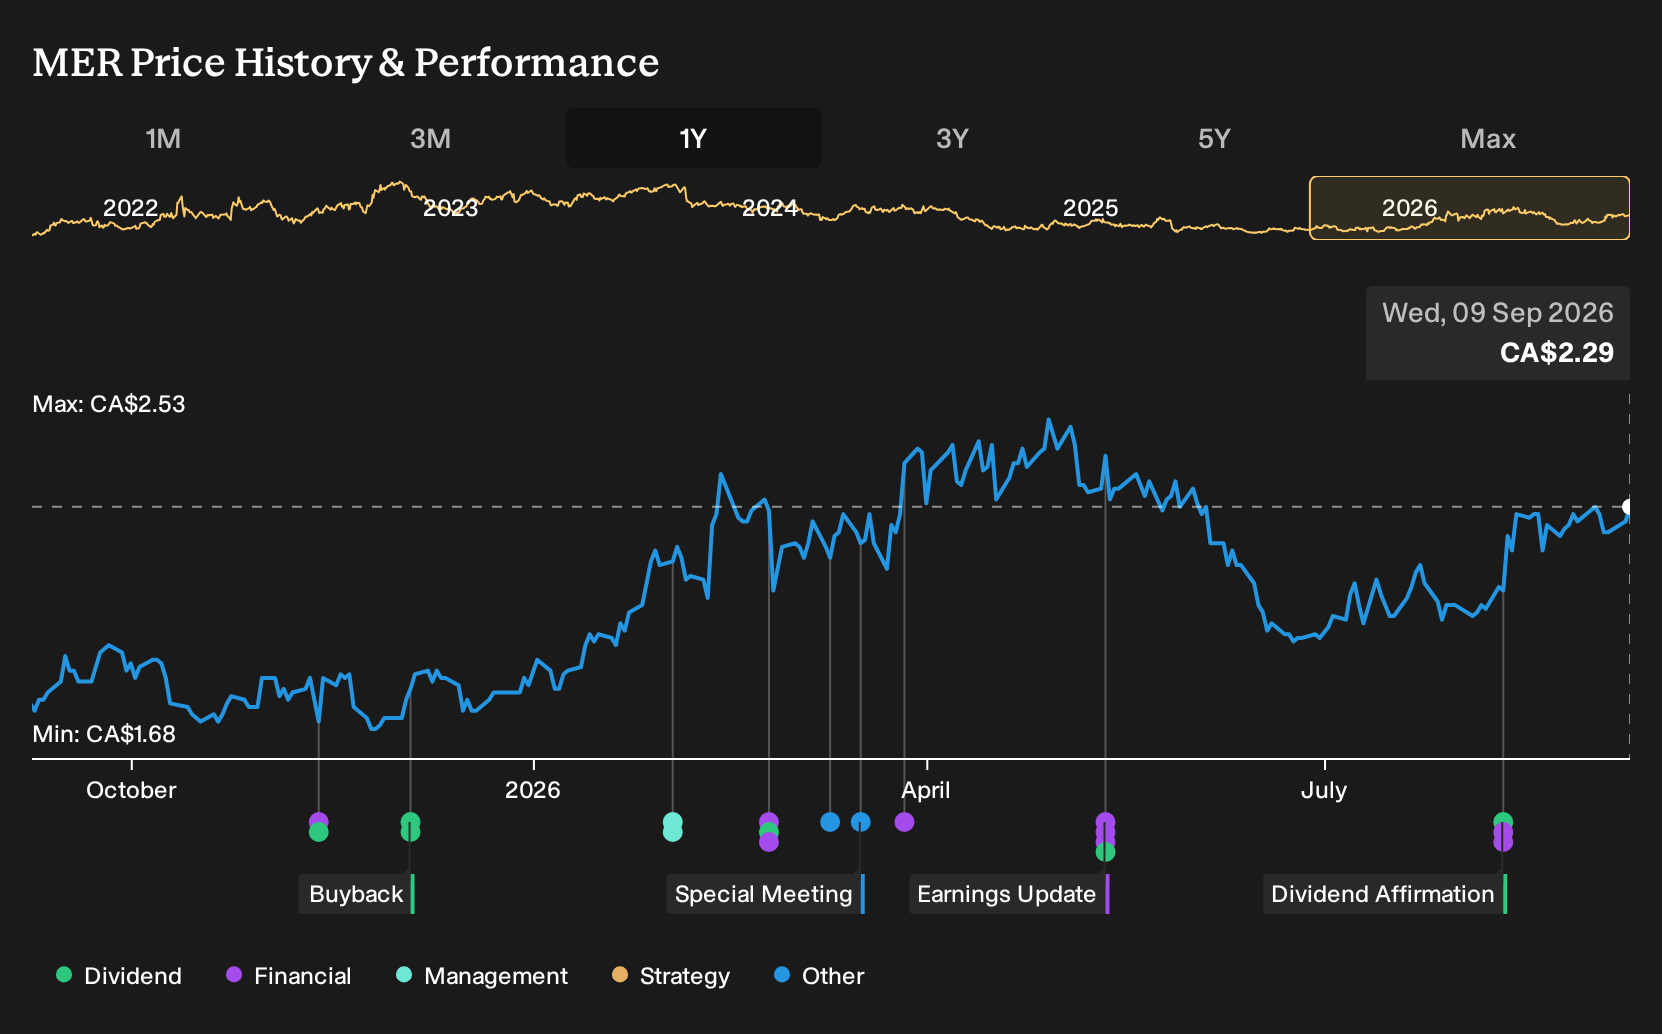Click purple event dot in late November
This screenshot has height=1034, width=1662.
tap(319, 820)
